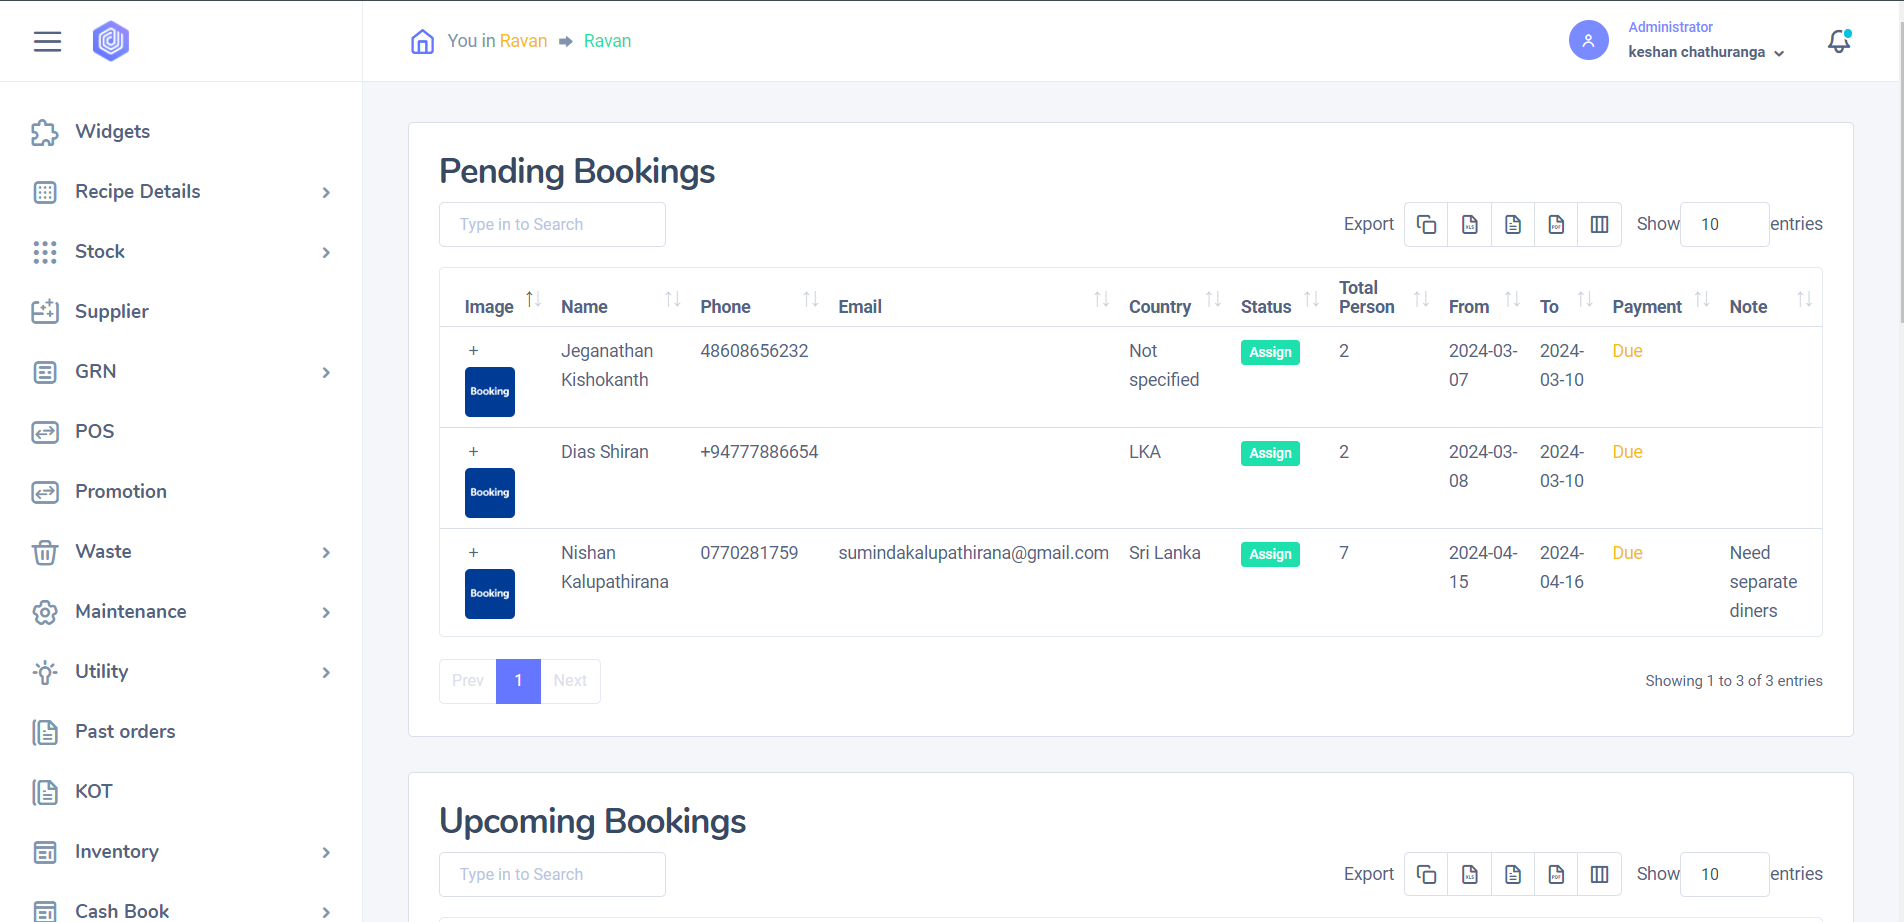This screenshot has width=1904, height=922.
Task: Click the home icon in breadcrumb
Action: [422, 41]
